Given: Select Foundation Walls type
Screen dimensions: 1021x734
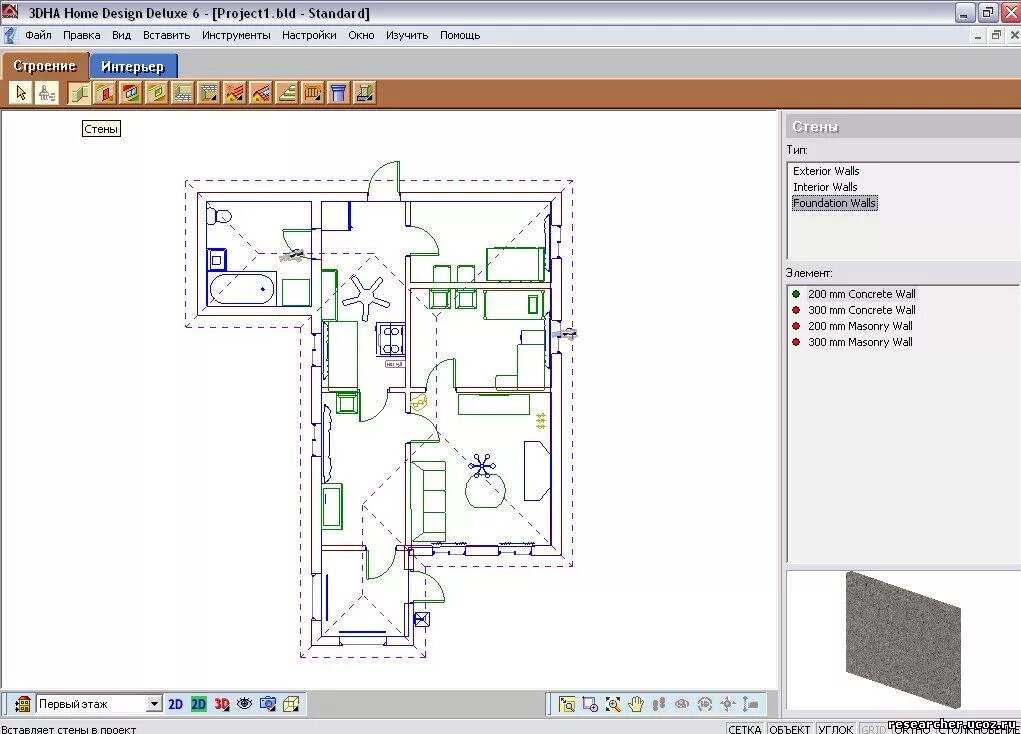Looking at the screenshot, I should tap(834, 203).
